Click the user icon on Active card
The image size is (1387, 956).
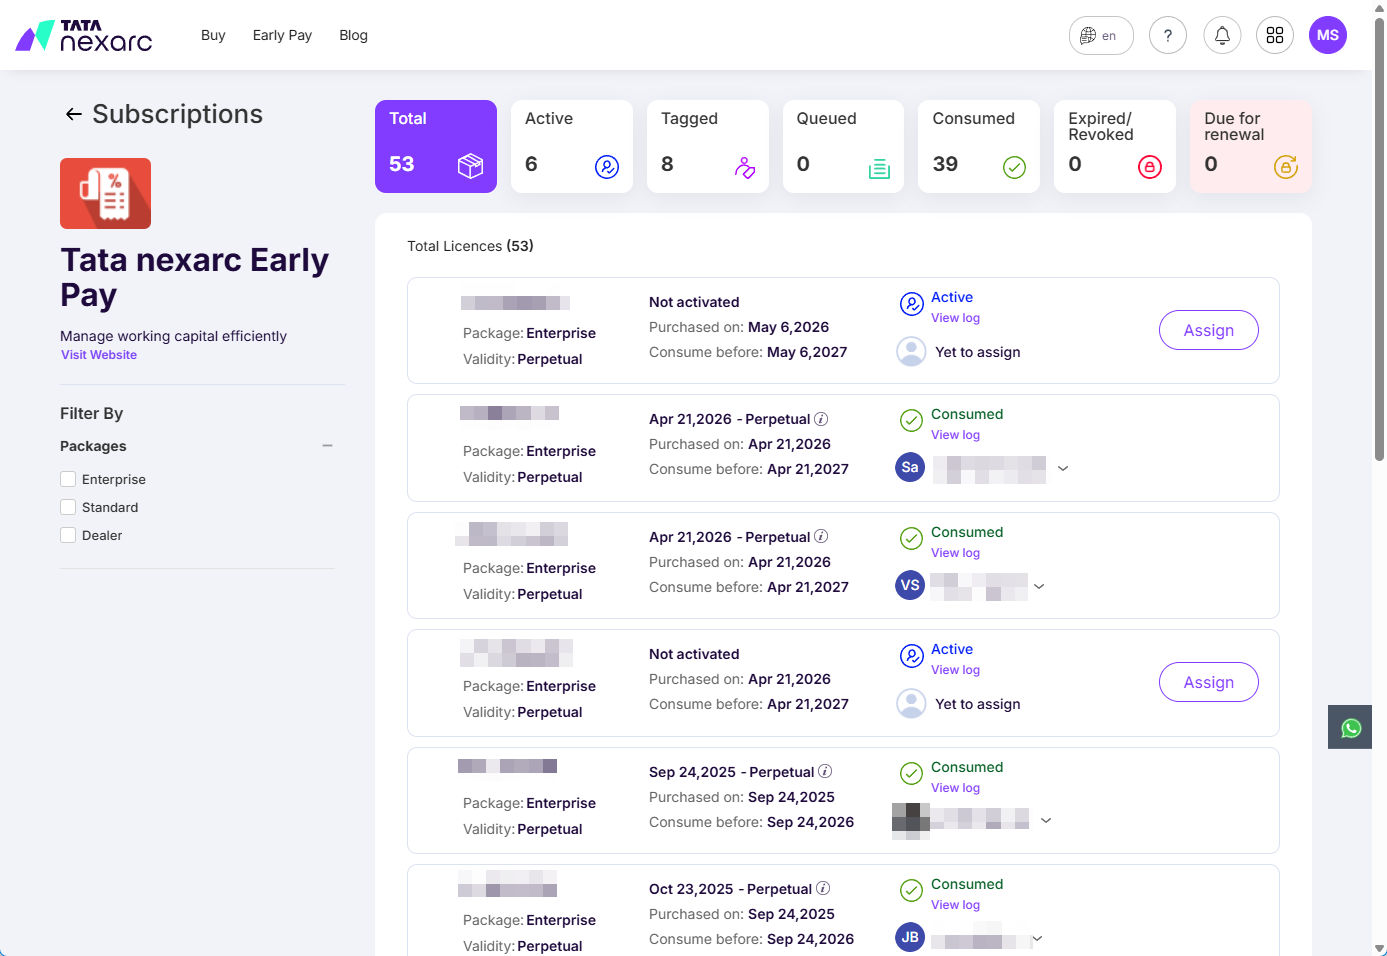pyautogui.click(x=607, y=167)
